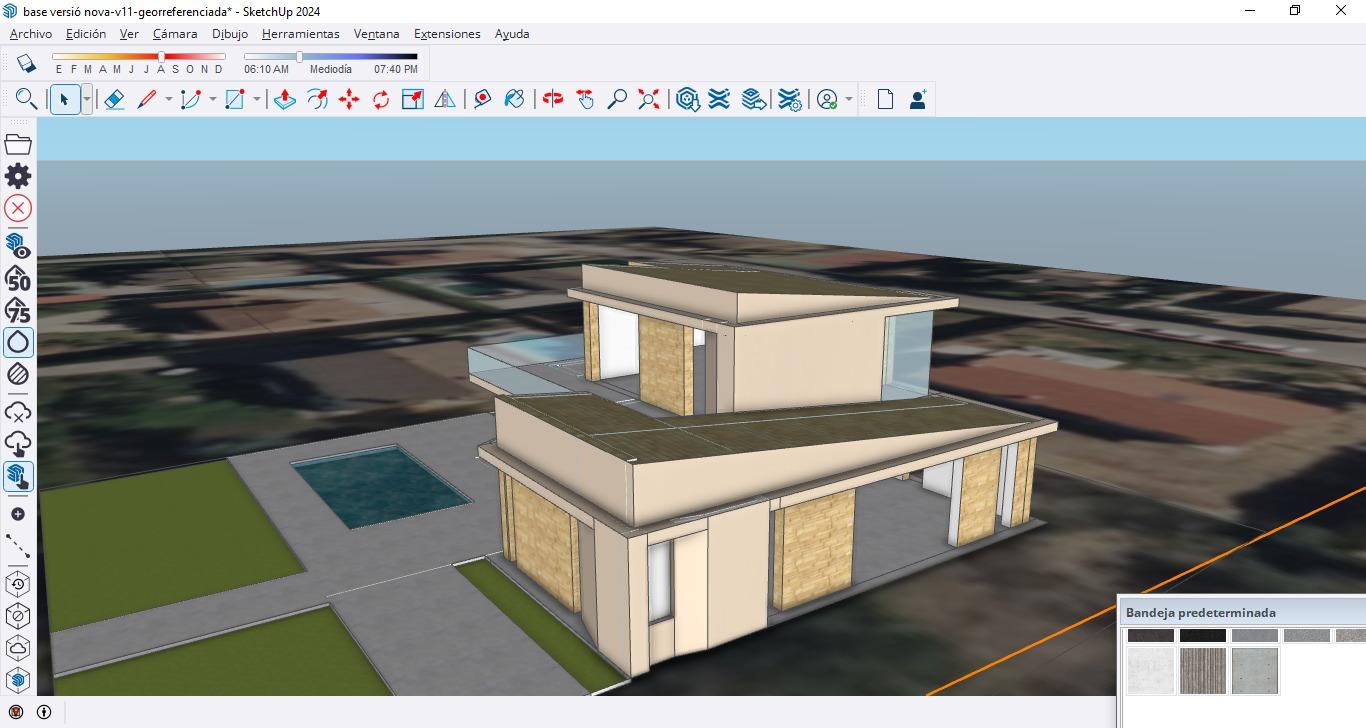
Task: Click the time-of-day shadow slider handle
Action: (x=299, y=57)
